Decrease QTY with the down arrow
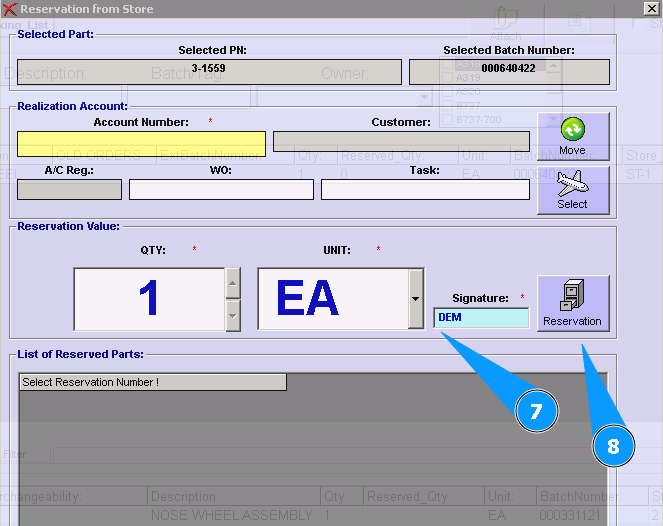Image resolution: width=663 pixels, height=526 pixels. coord(233,315)
